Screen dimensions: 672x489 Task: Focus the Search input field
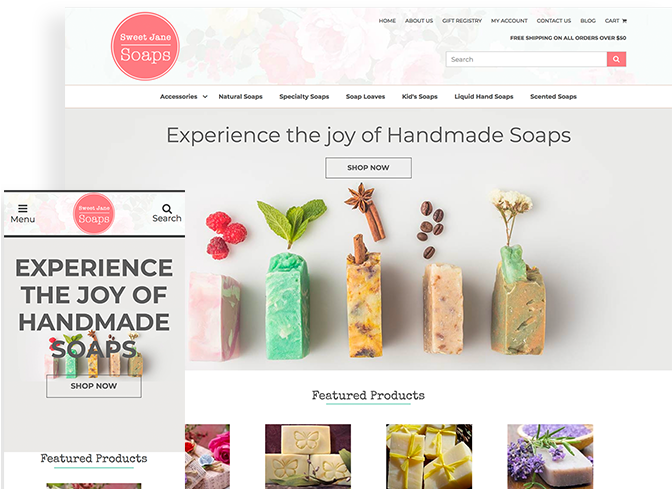click(526, 59)
